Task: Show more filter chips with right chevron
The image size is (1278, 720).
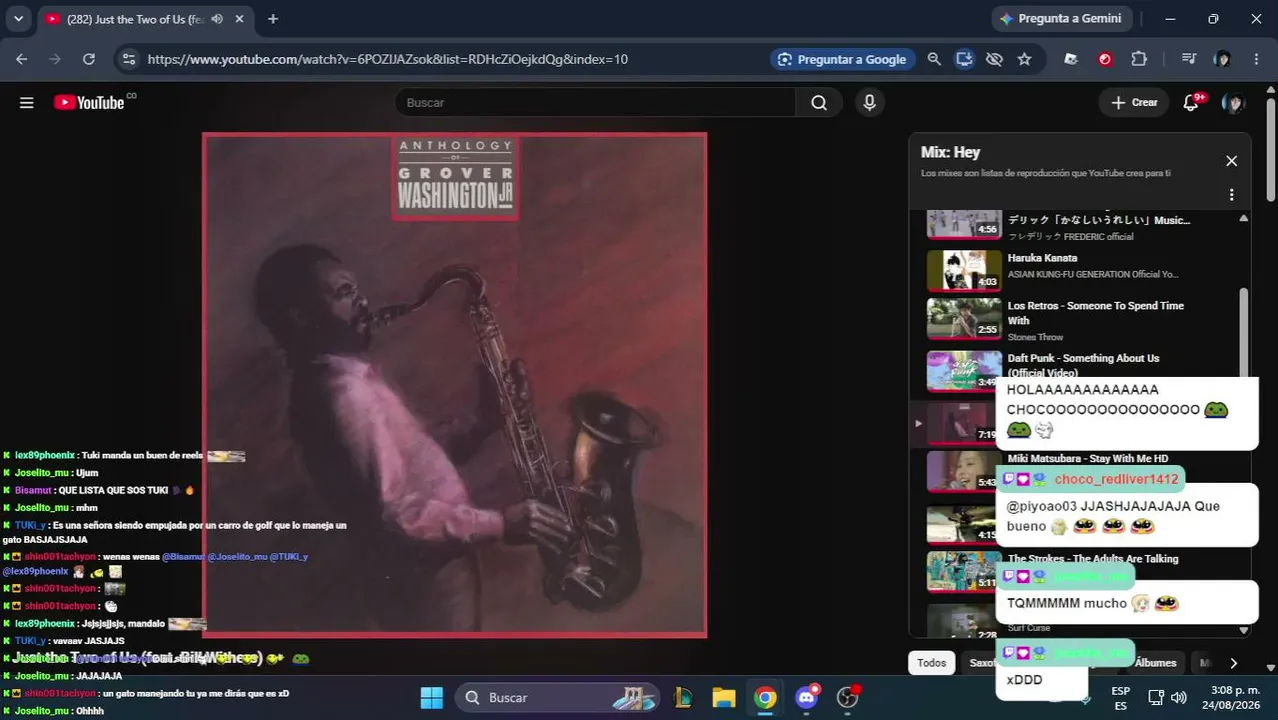Action: pos(1233,663)
